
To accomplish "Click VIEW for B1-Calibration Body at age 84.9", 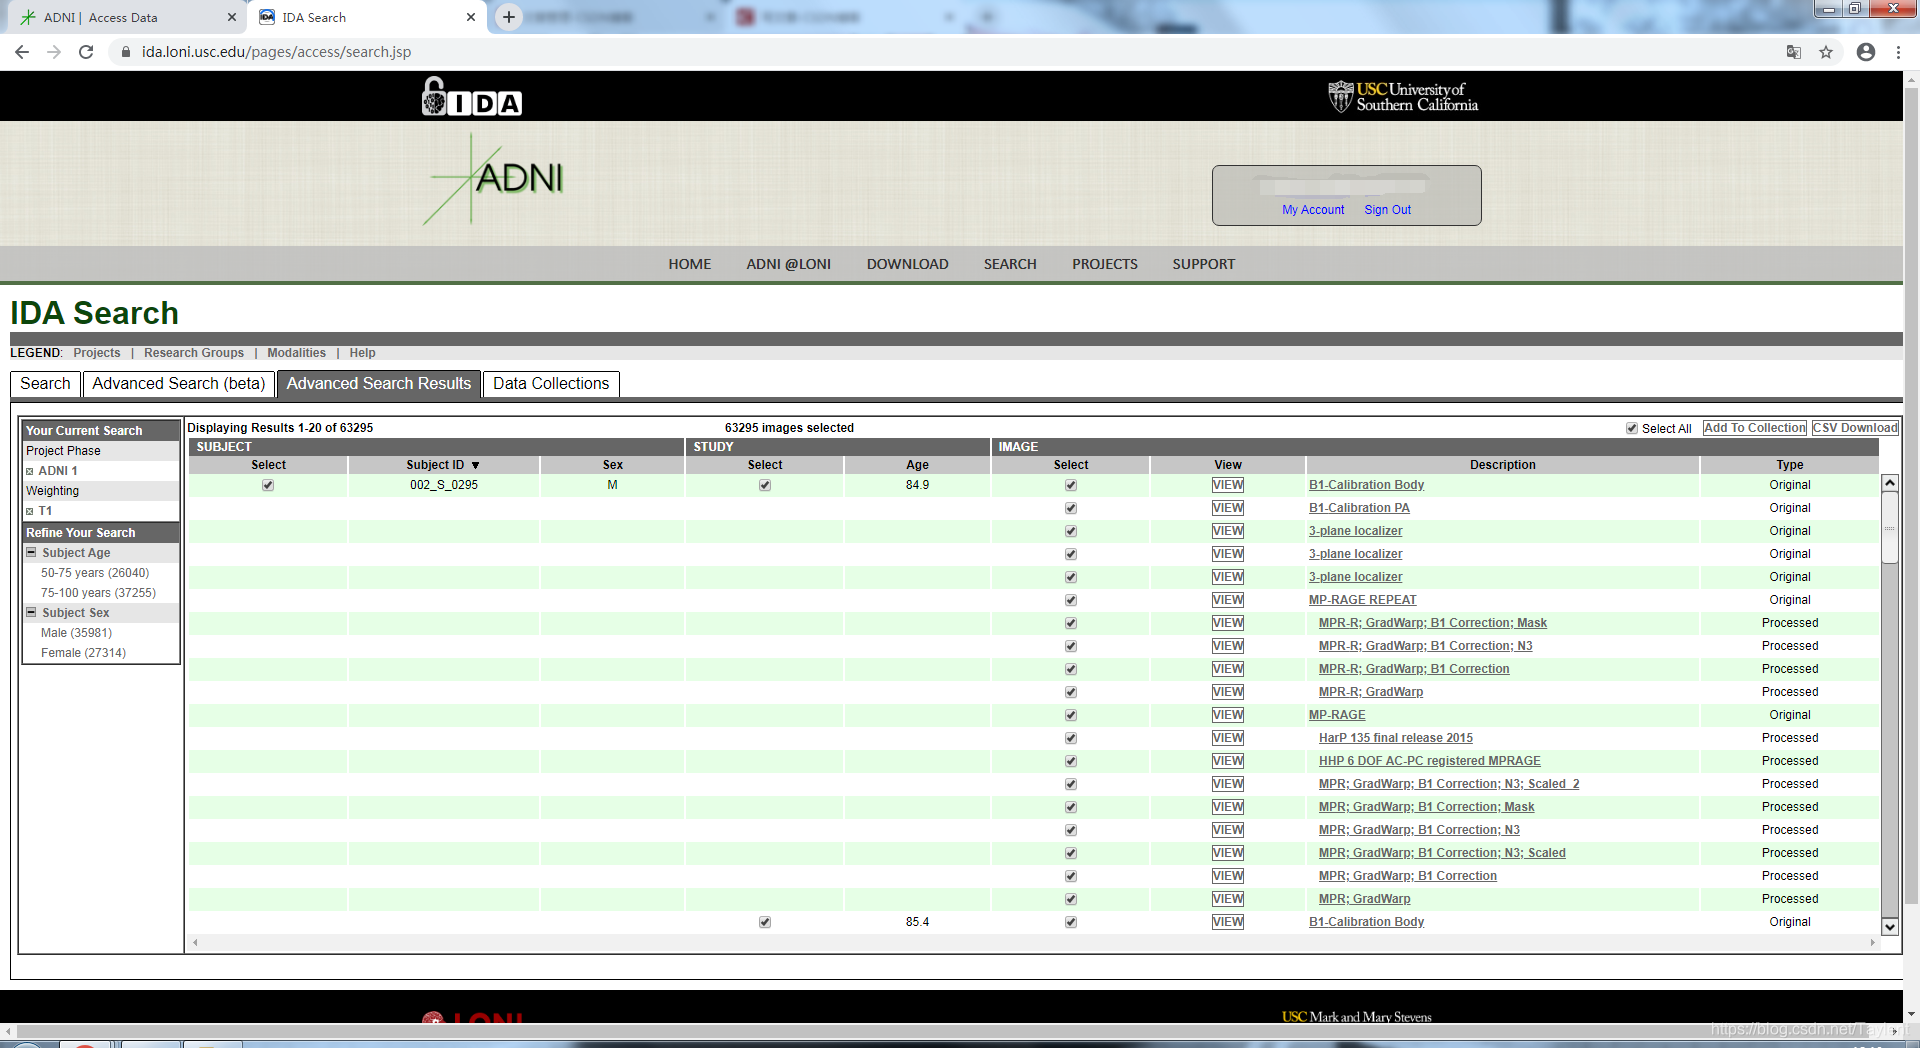I will (x=1228, y=485).
